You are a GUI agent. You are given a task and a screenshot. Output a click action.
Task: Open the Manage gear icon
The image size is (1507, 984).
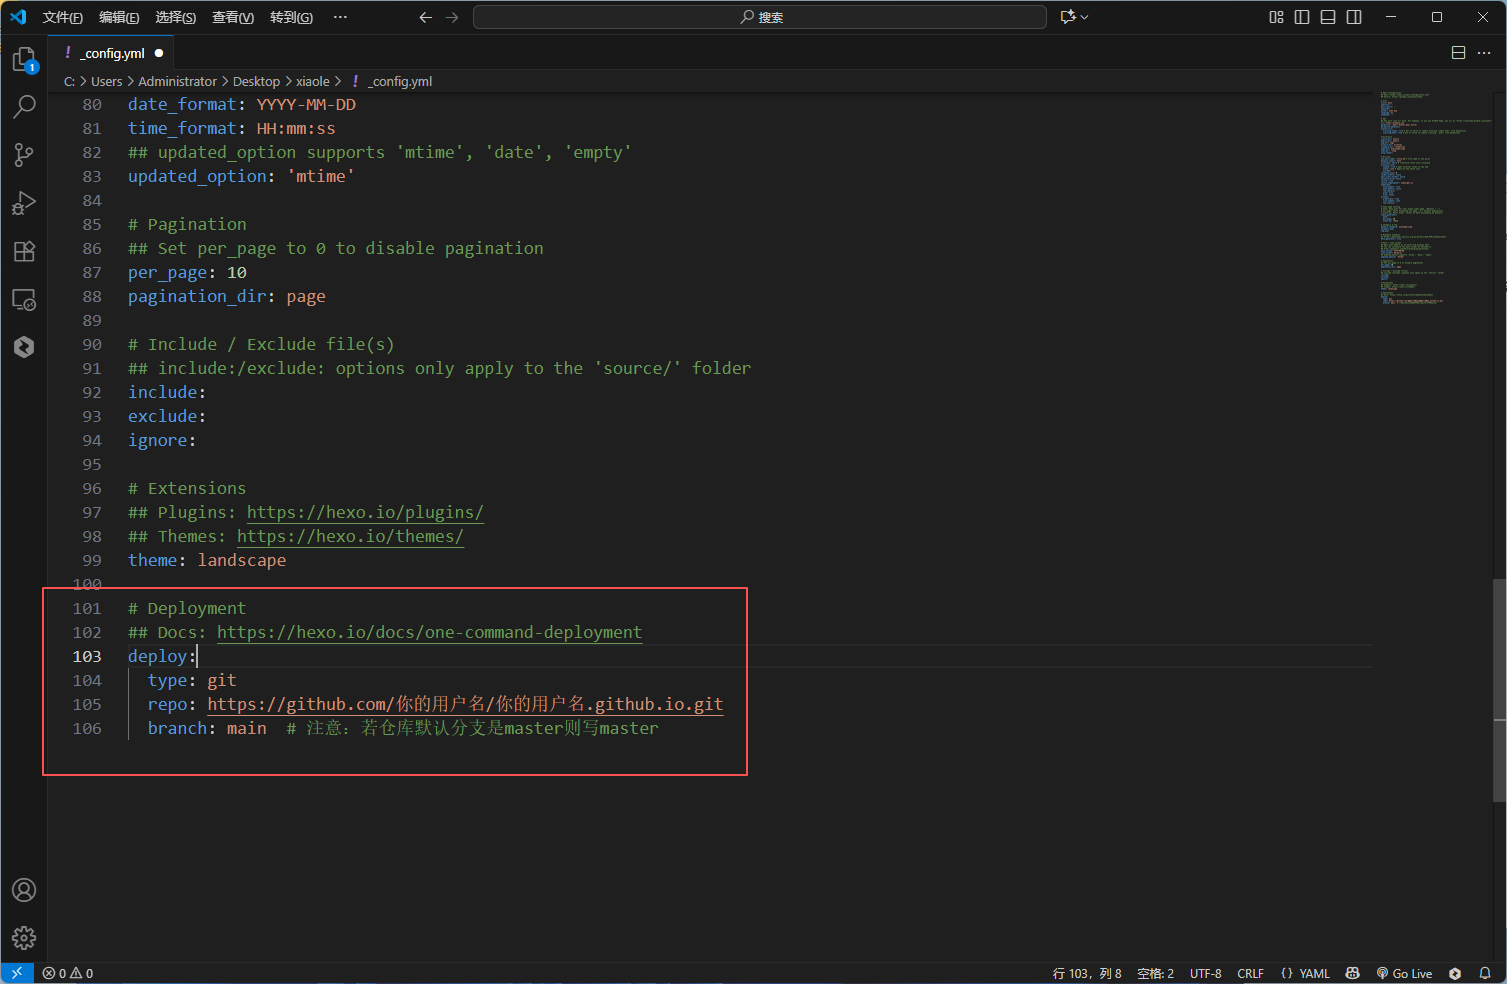click(24, 937)
